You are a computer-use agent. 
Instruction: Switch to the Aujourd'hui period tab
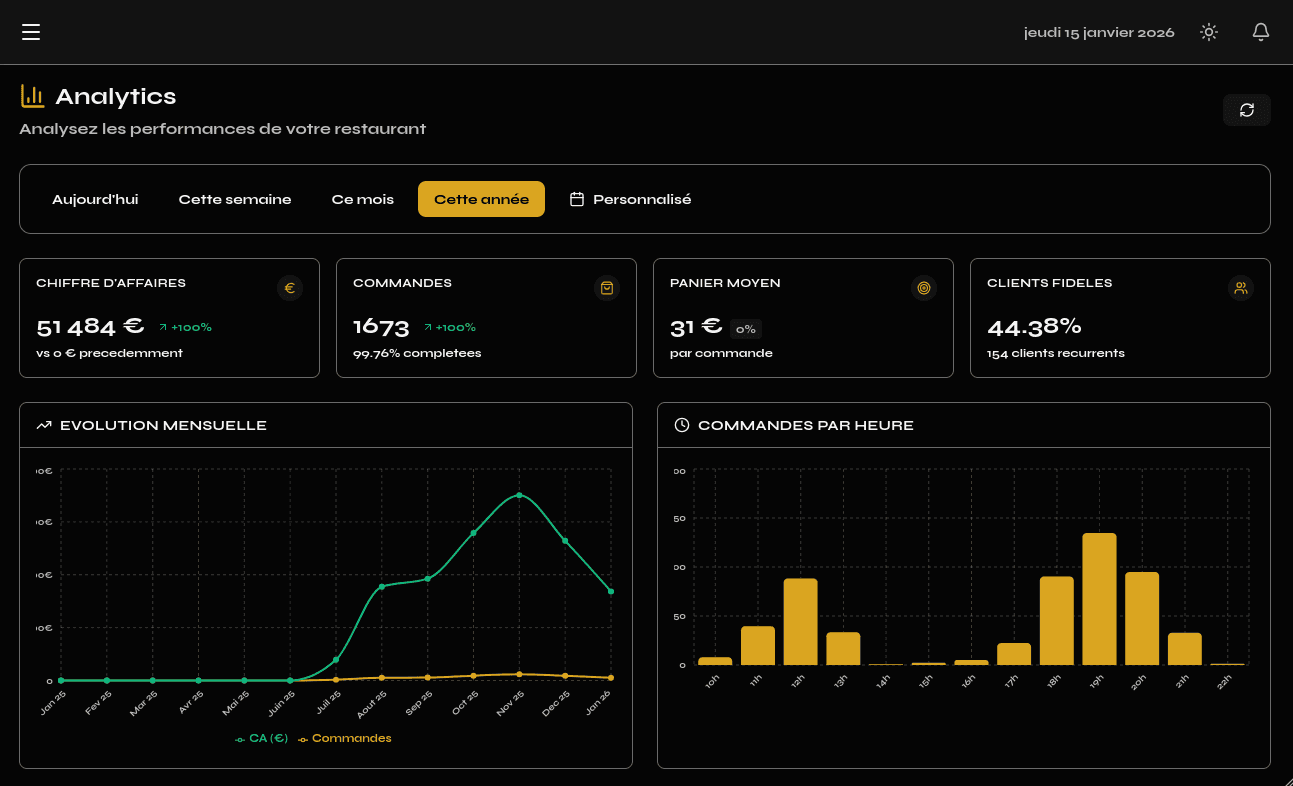click(95, 199)
